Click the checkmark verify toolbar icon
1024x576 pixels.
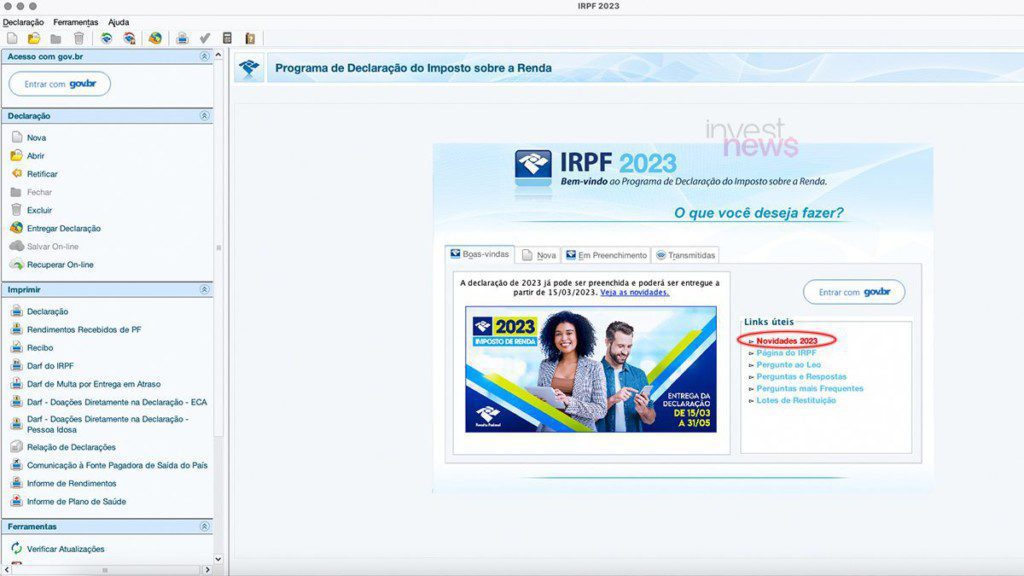tap(205, 39)
